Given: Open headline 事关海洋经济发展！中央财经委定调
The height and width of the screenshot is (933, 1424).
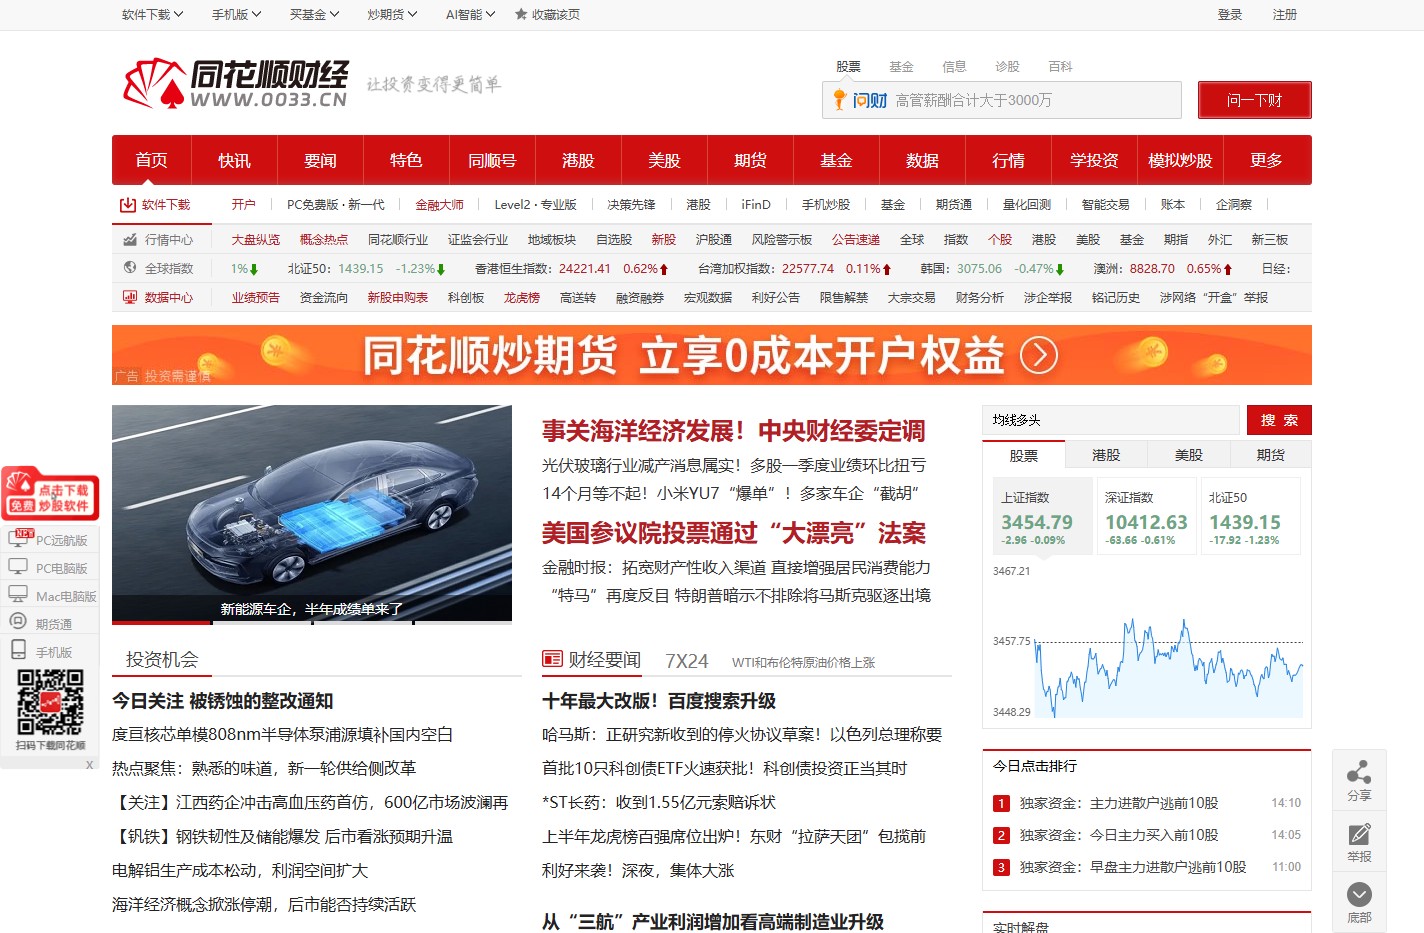Looking at the screenshot, I should (x=733, y=431).
